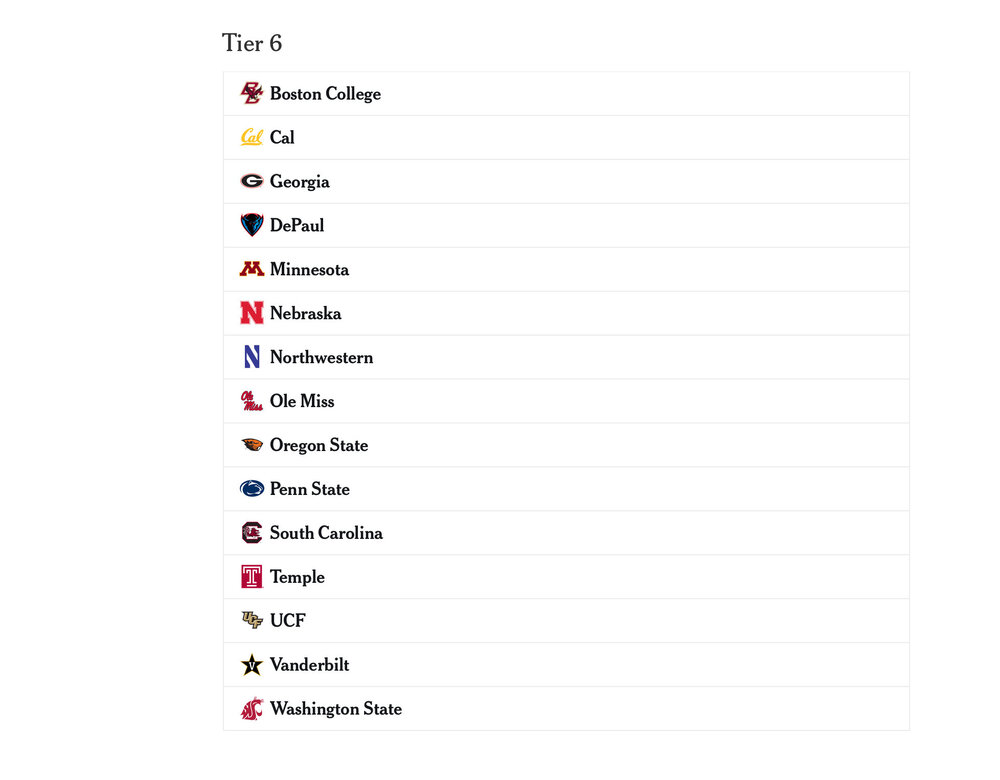Select the Boston College team name
This screenshot has width=1000, height=780.
pyautogui.click(x=325, y=94)
